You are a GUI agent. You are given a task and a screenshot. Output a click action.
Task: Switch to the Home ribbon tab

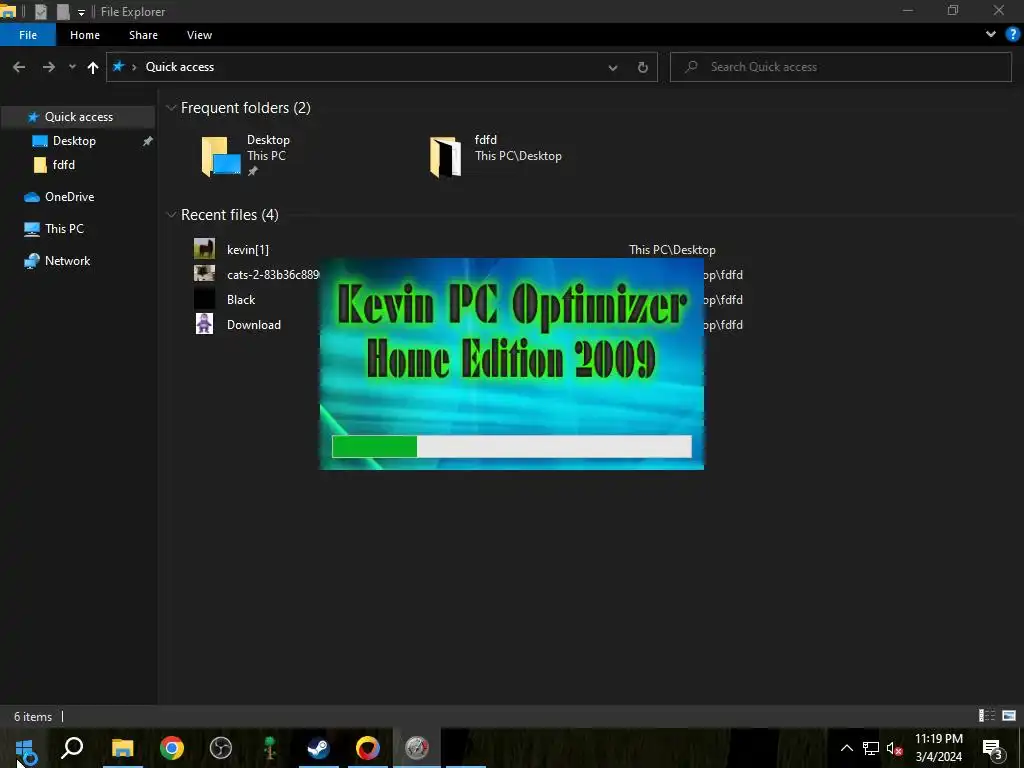(85, 35)
